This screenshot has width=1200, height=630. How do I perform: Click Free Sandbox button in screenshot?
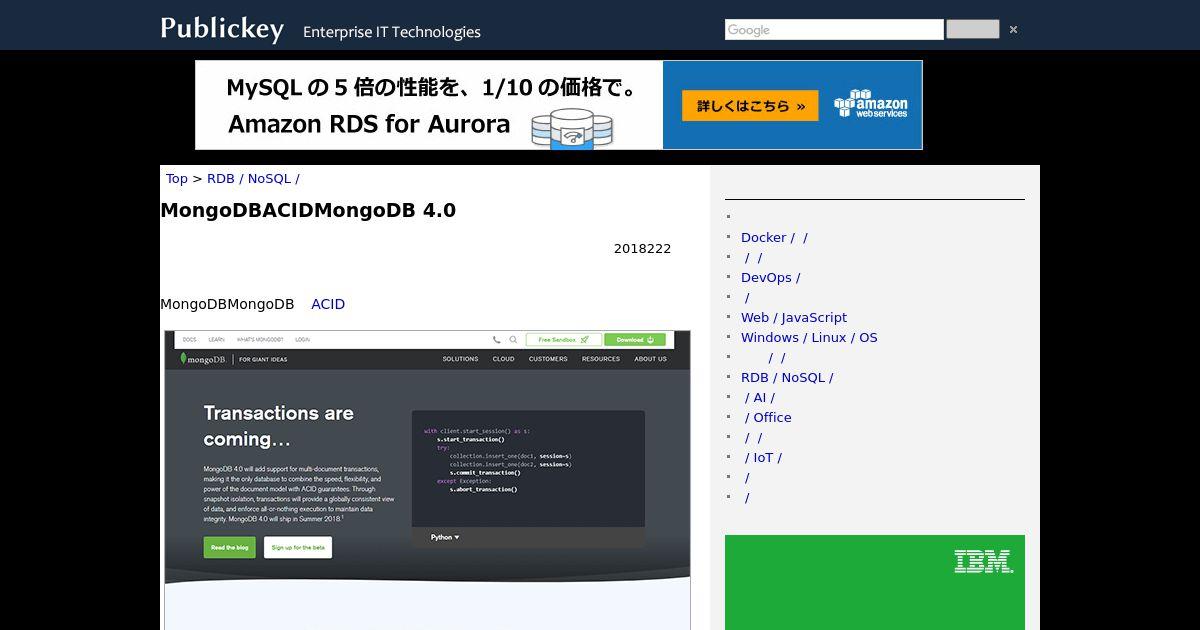pos(564,340)
